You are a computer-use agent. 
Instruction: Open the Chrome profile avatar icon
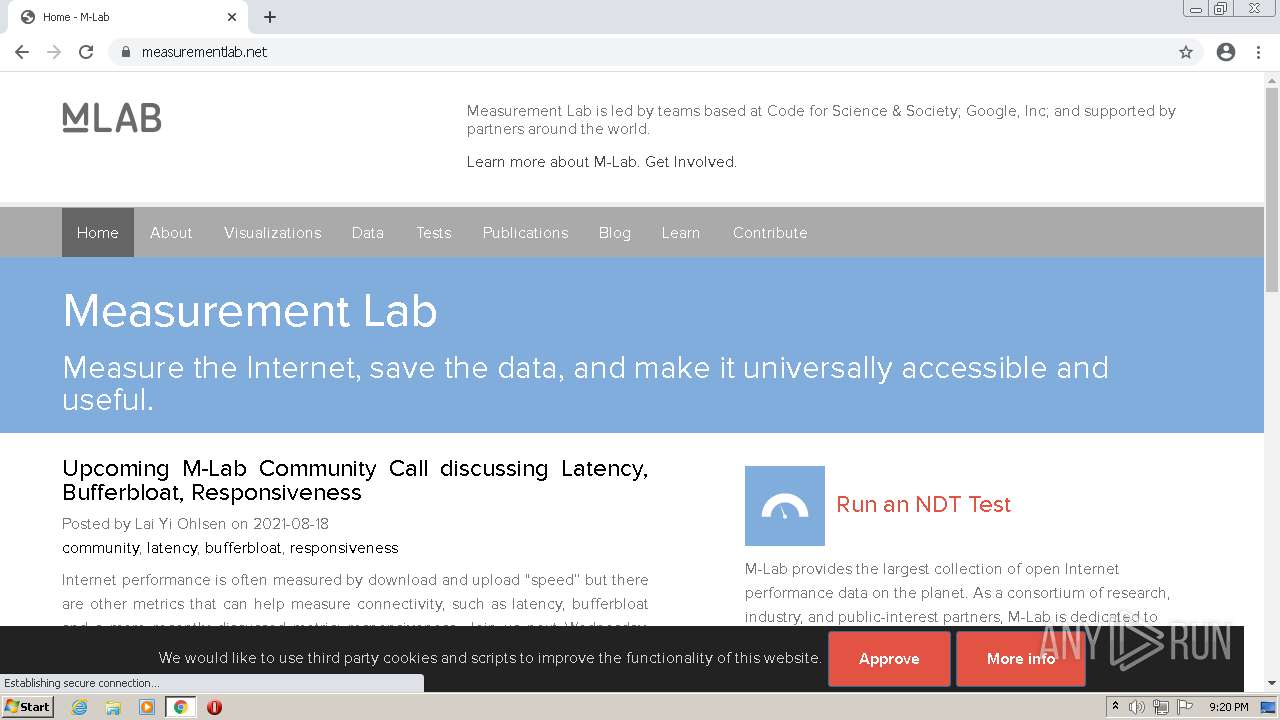coord(1226,52)
